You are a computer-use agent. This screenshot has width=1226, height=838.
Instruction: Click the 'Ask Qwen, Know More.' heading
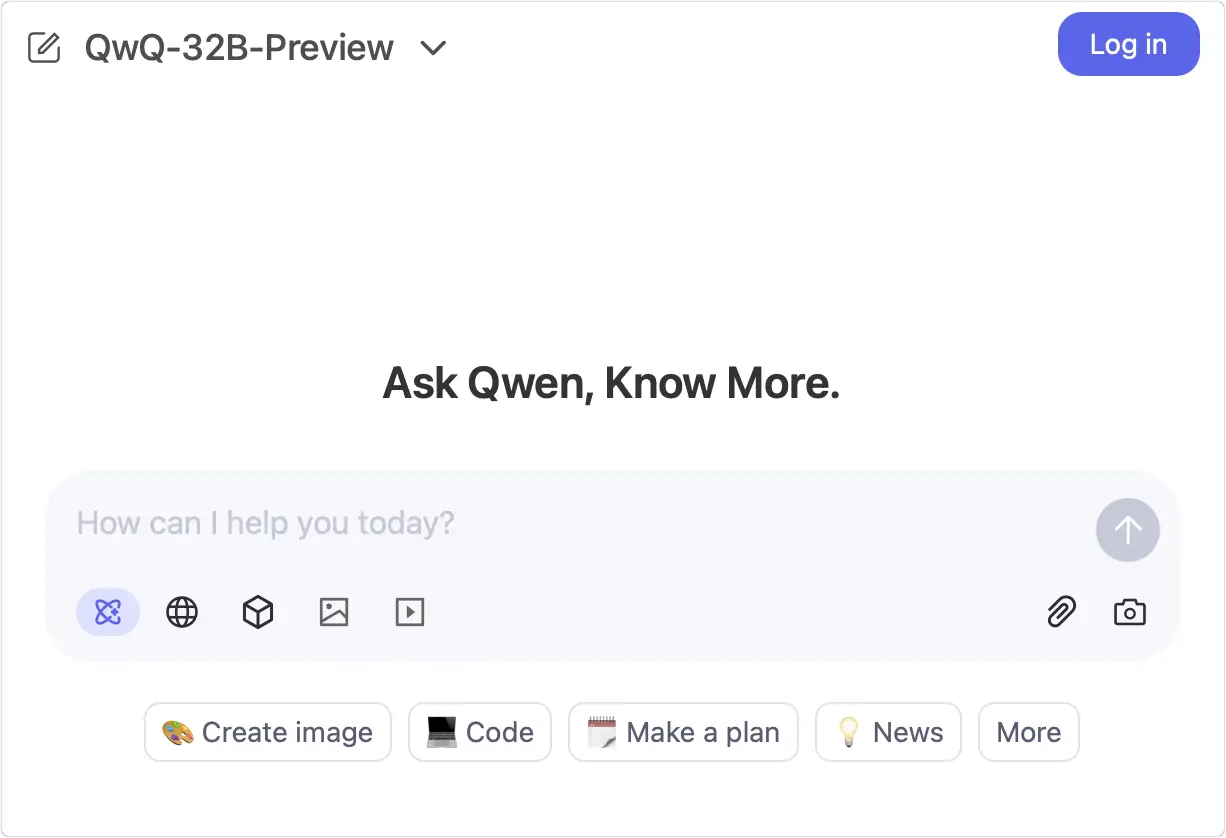(612, 383)
